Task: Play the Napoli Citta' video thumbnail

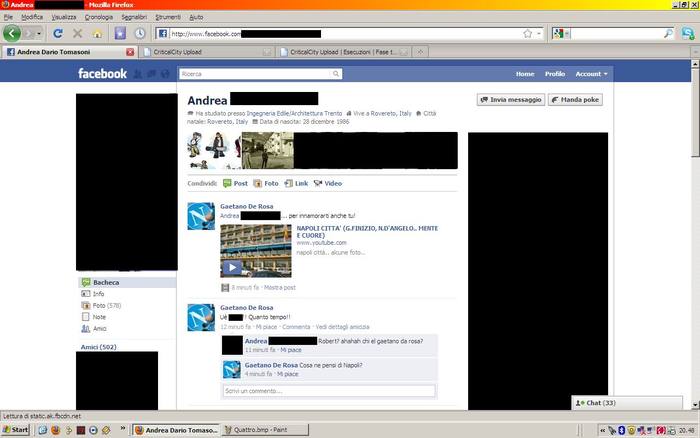Action: (x=256, y=251)
